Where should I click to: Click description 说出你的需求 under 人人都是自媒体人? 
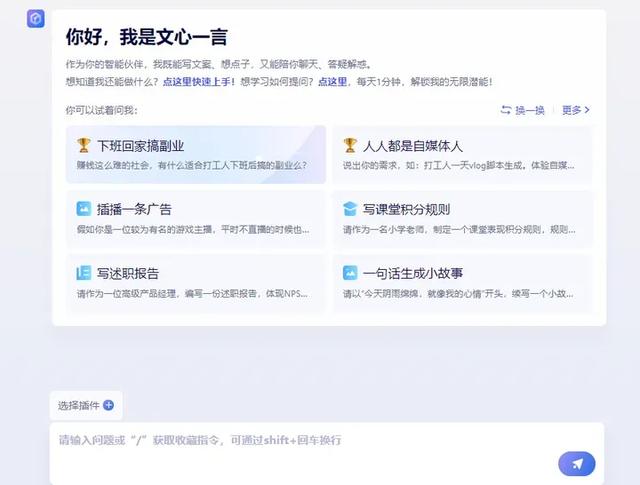[x=458, y=165]
